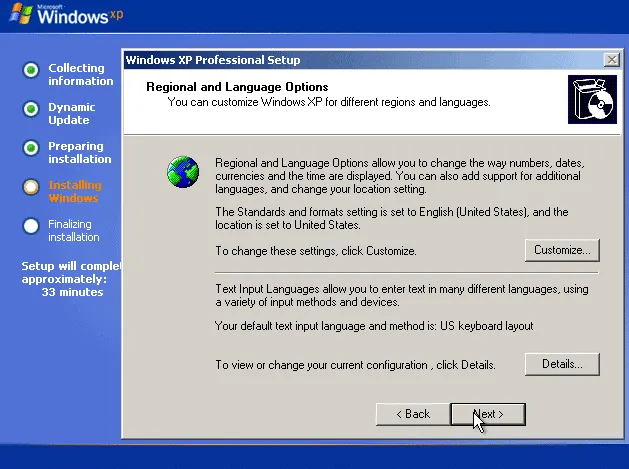The image size is (629, 469).
Task: Click the globe icon
Action: pos(183,172)
